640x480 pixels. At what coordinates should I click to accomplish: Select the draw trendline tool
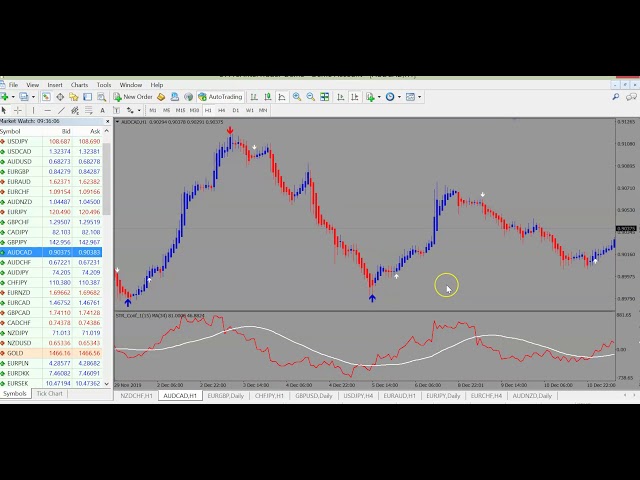click(x=61, y=110)
